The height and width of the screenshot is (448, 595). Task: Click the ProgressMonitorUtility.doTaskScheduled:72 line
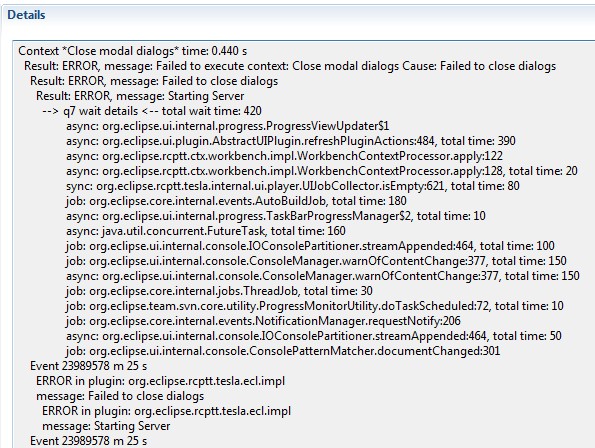tap(315, 306)
